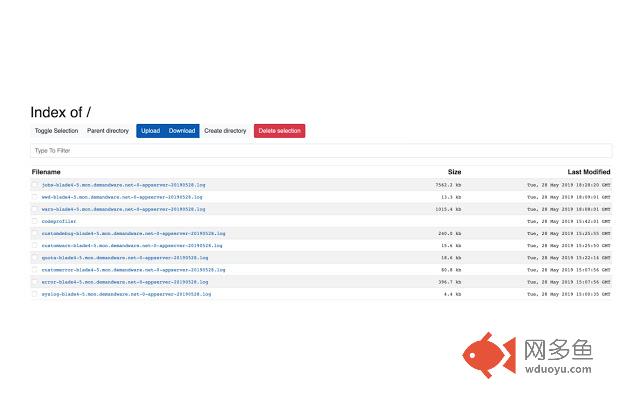Screen dimensions: 640x400
Task: Select the 13.3 kb size value
Action: 451,197
